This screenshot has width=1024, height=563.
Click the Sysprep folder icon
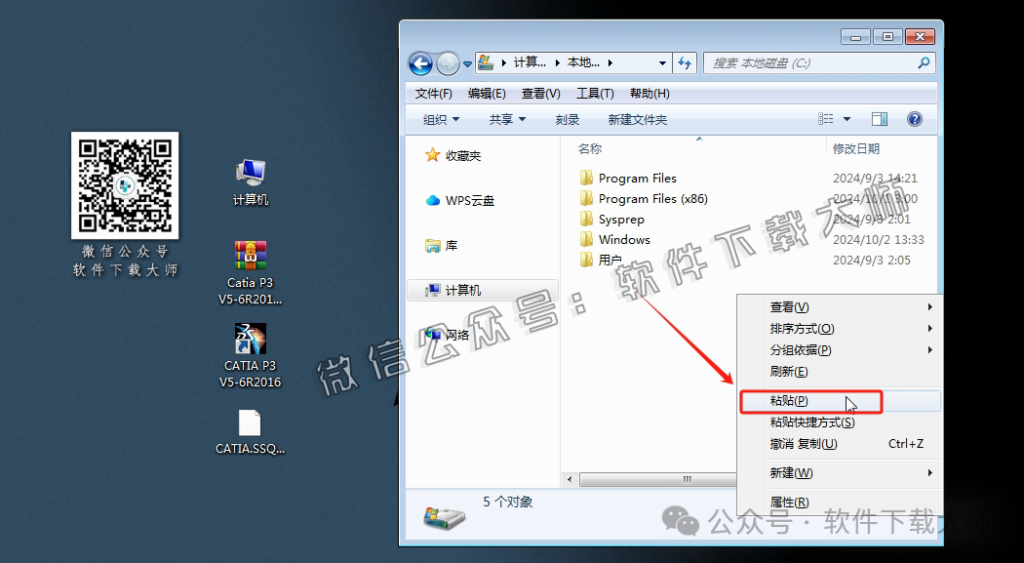tap(586, 219)
